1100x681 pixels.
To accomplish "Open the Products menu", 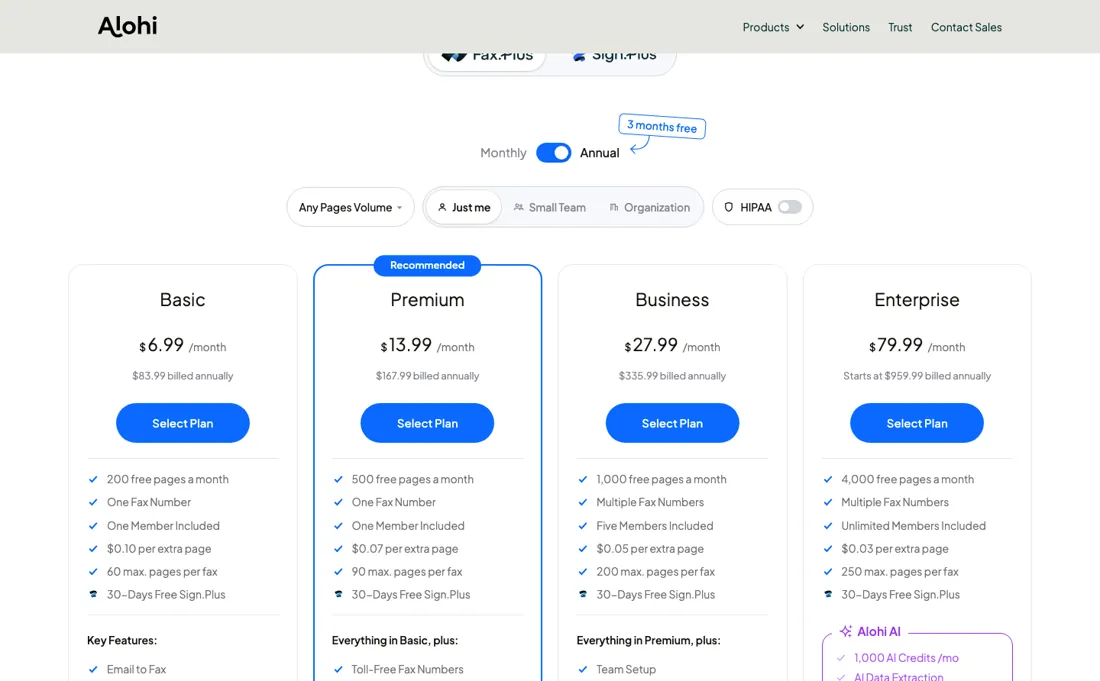I will point(773,27).
